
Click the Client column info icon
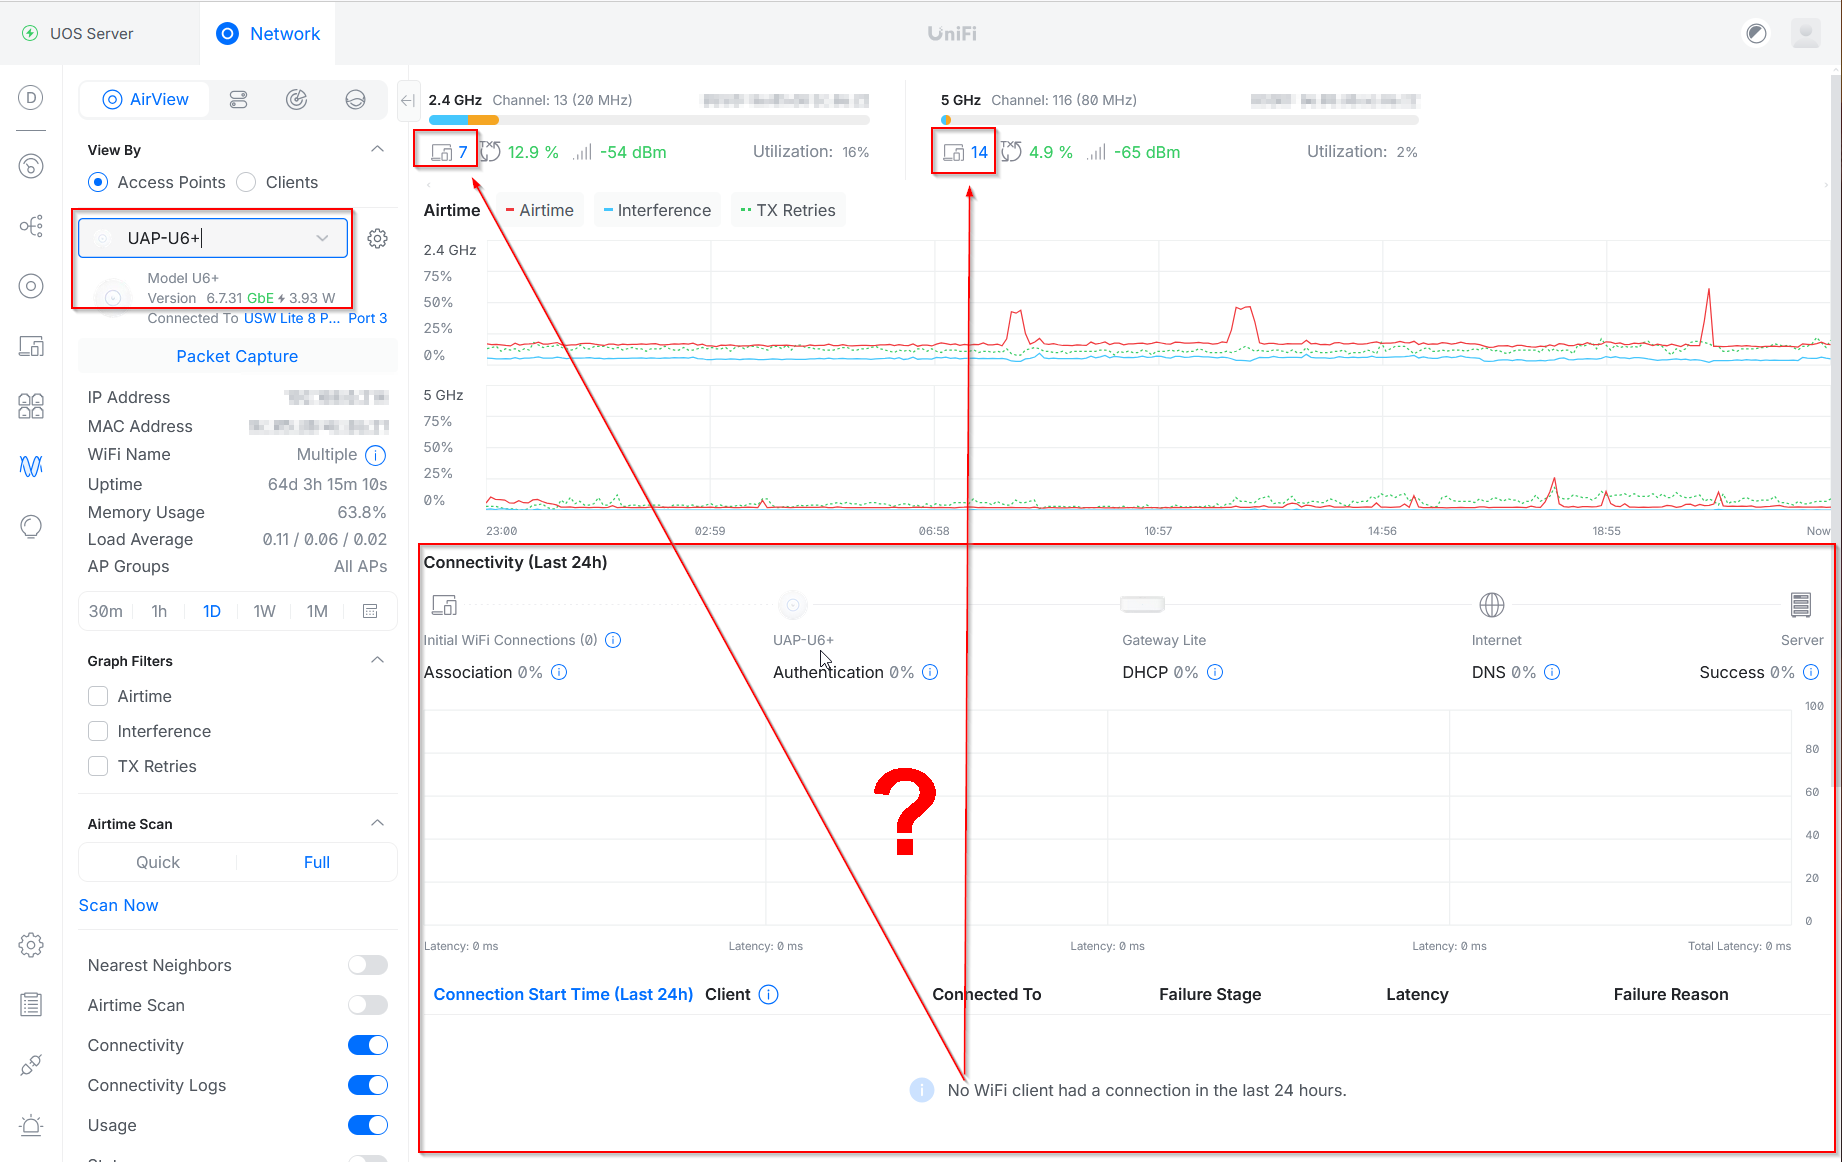768,994
